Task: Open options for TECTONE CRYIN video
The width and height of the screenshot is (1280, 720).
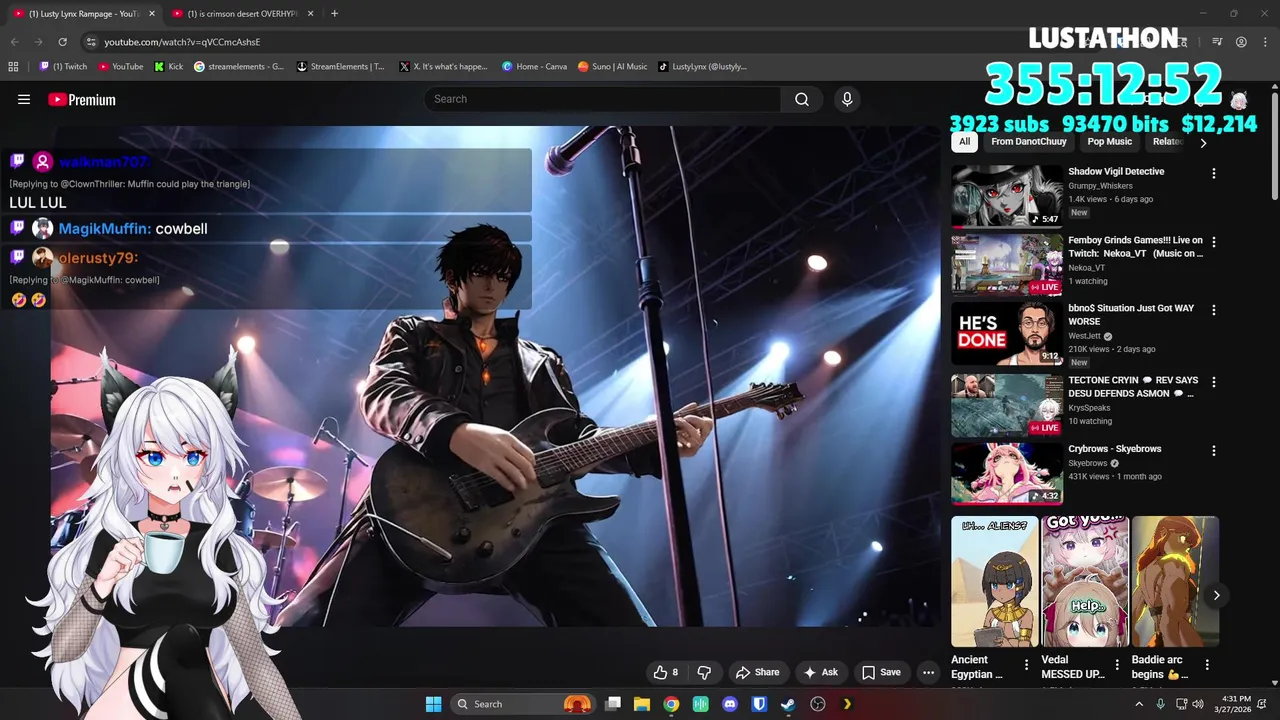Action: click(1214, 382)
